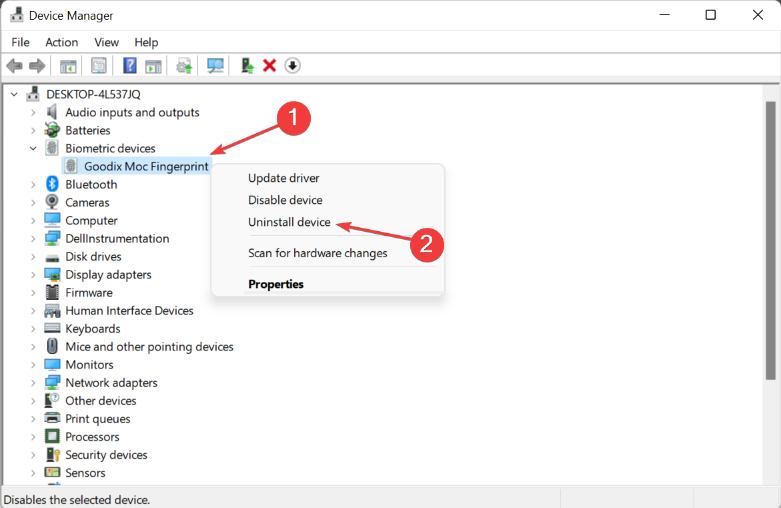Click Scan for hardware changes monitor icon
The width and height of the screenshot is (781, 508).
pos(215,66)
